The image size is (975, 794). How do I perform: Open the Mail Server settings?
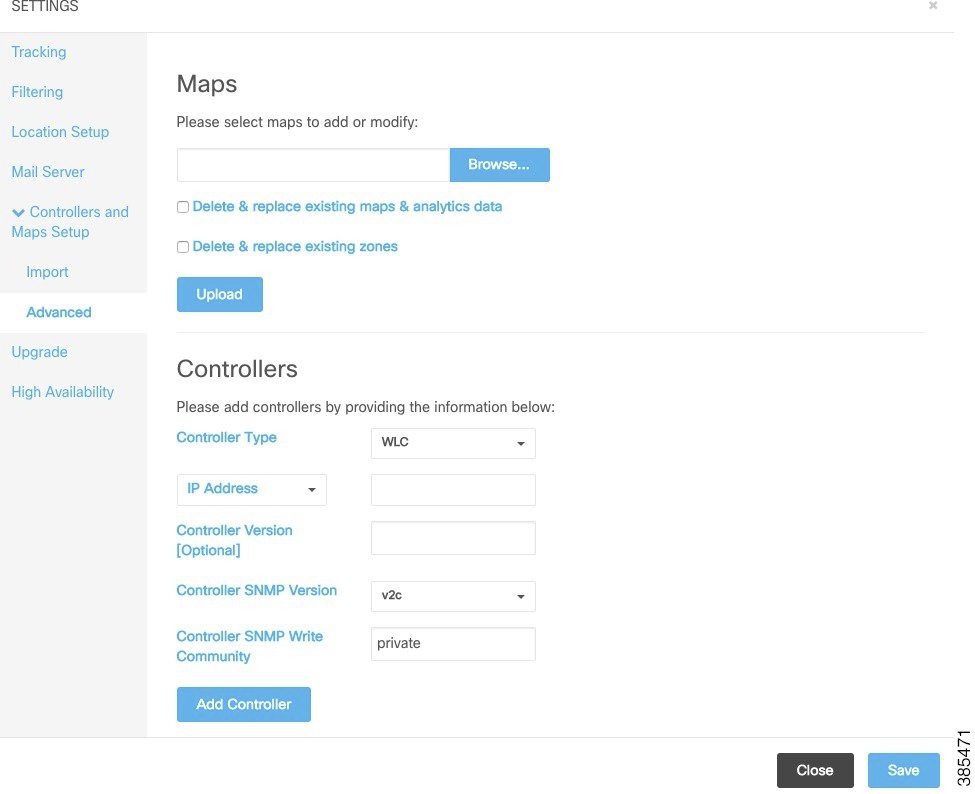point(47,172)
